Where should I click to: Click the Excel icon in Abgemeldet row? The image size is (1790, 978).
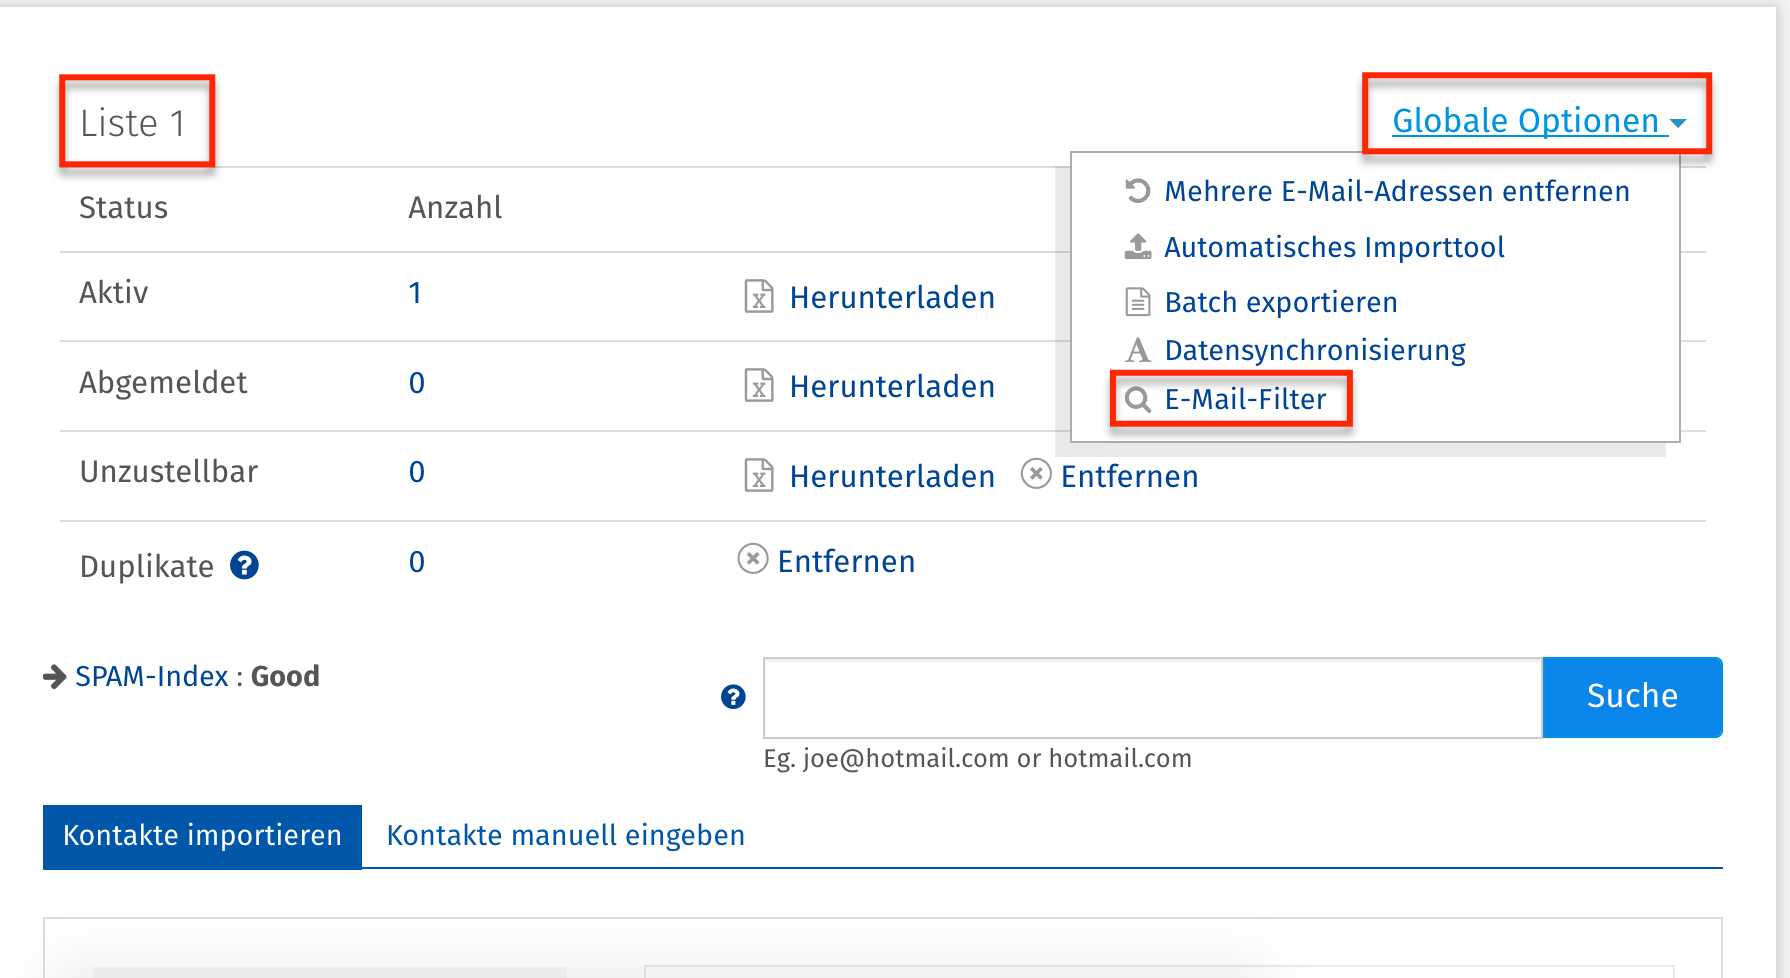759,386
